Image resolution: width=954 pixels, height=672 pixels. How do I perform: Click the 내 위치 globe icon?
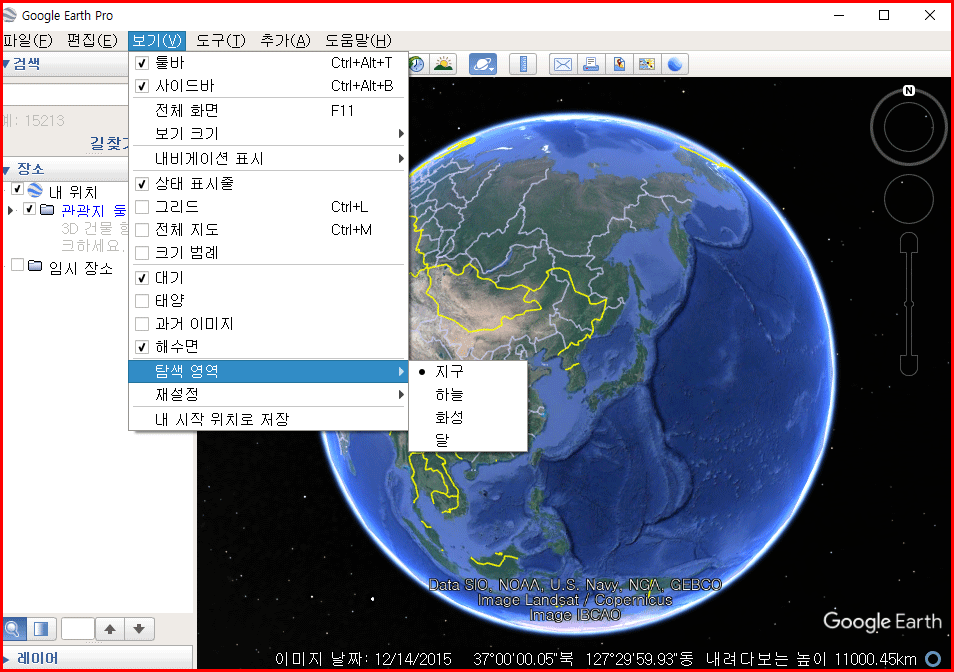tap(35, 190)
